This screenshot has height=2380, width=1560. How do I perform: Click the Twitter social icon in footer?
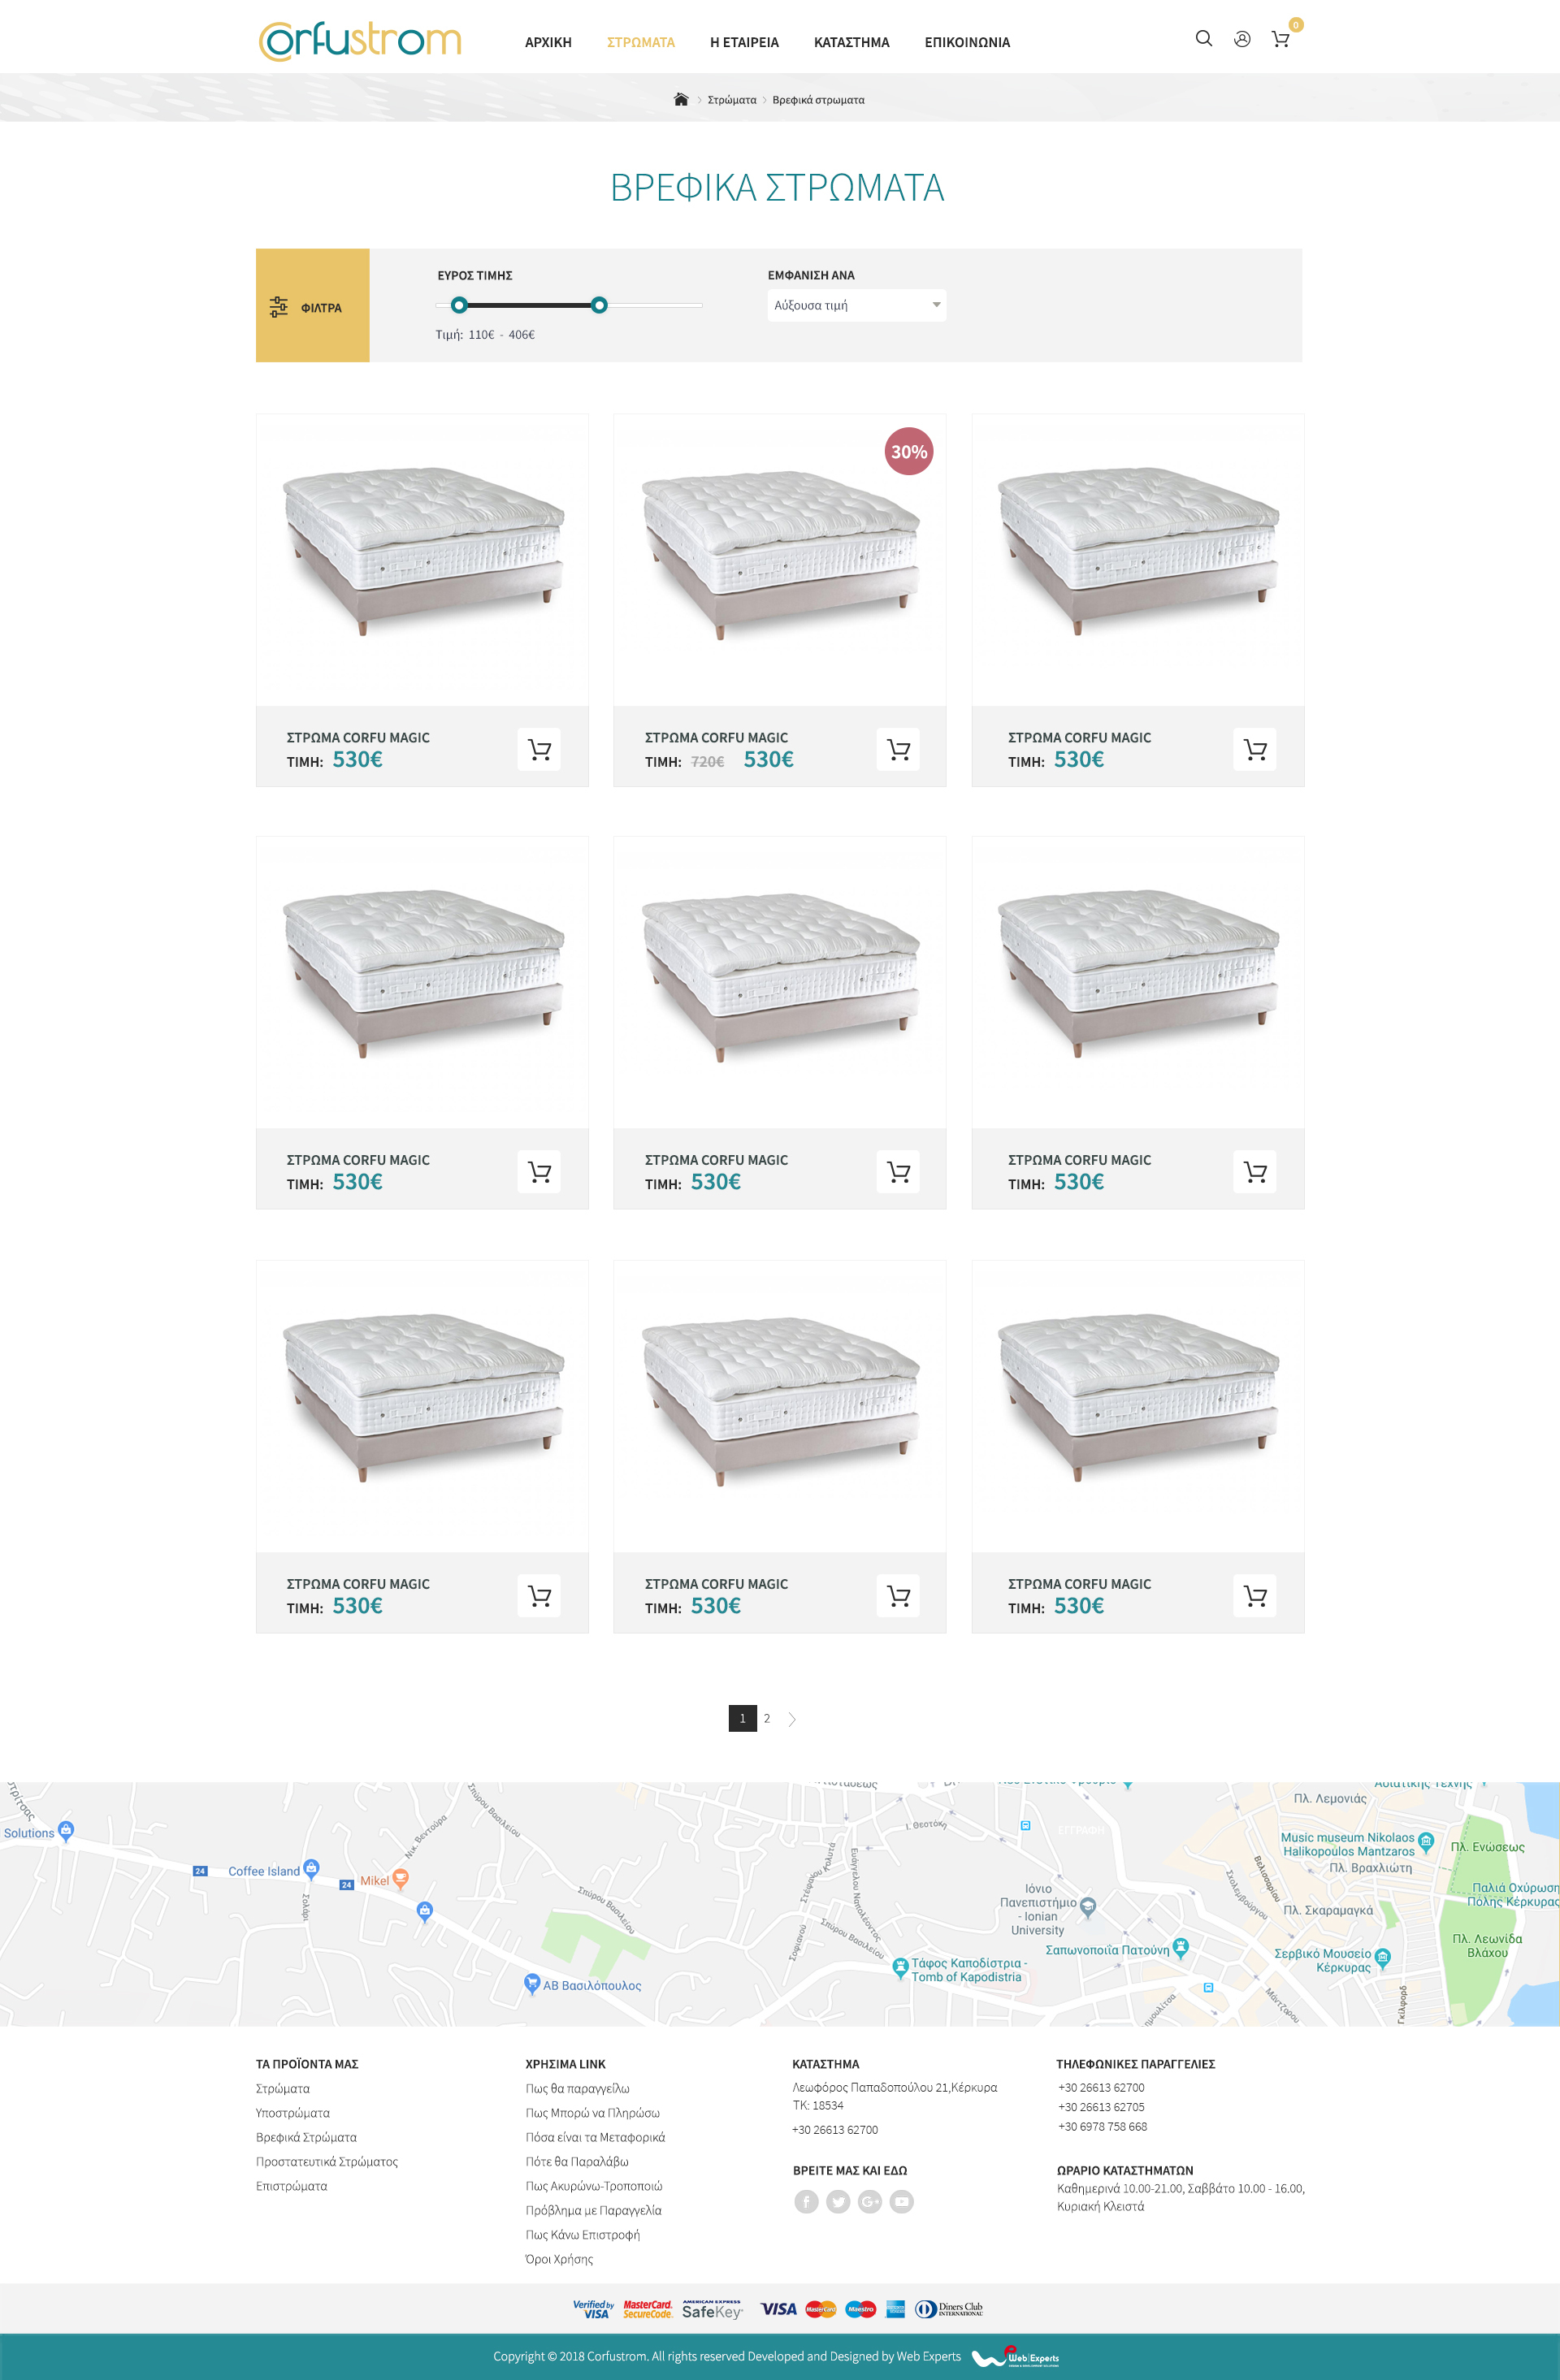[x=838, y=2201]
